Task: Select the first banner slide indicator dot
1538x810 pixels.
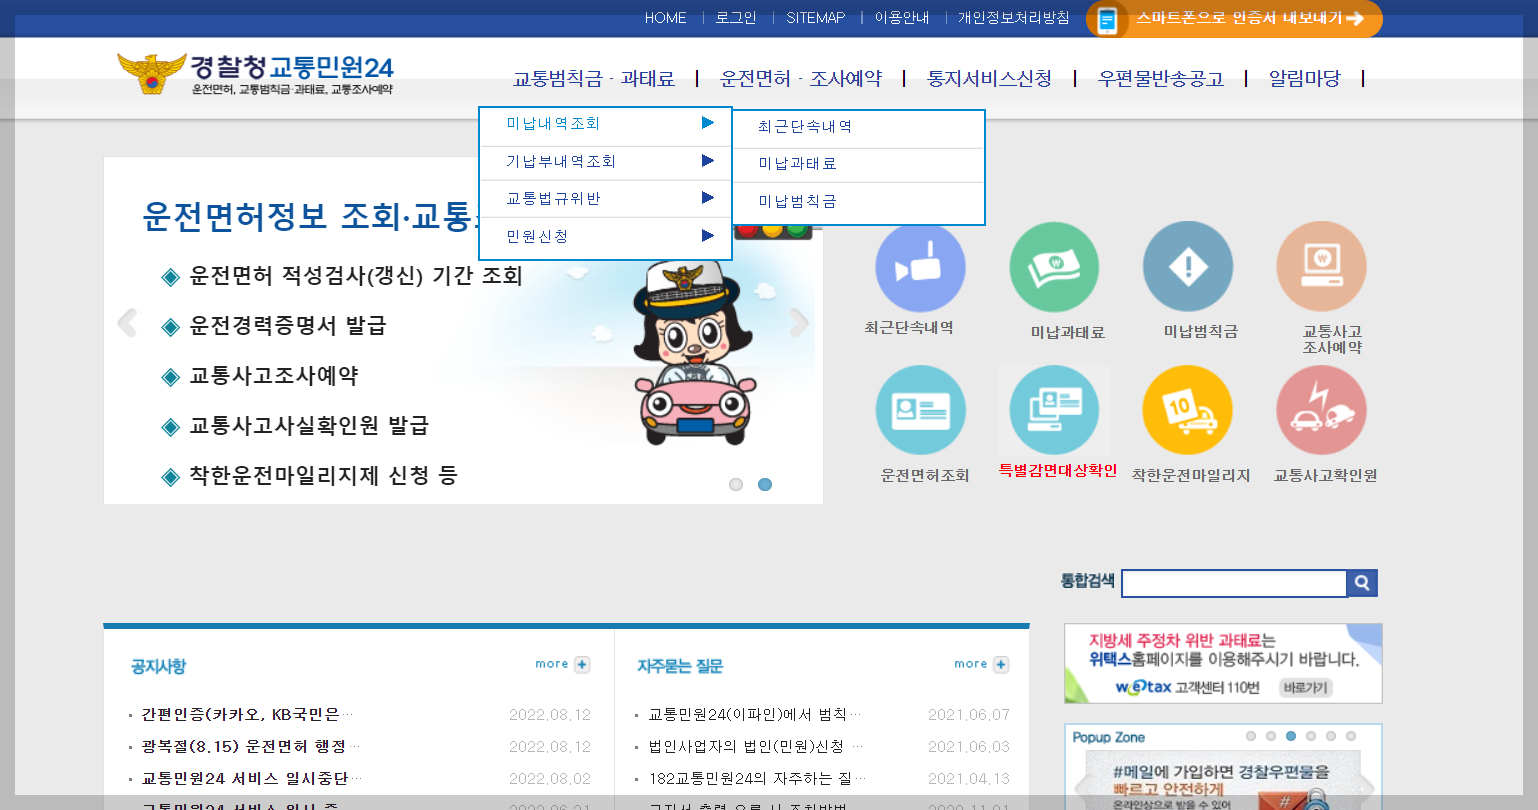Action: click(x=736, y=484)
